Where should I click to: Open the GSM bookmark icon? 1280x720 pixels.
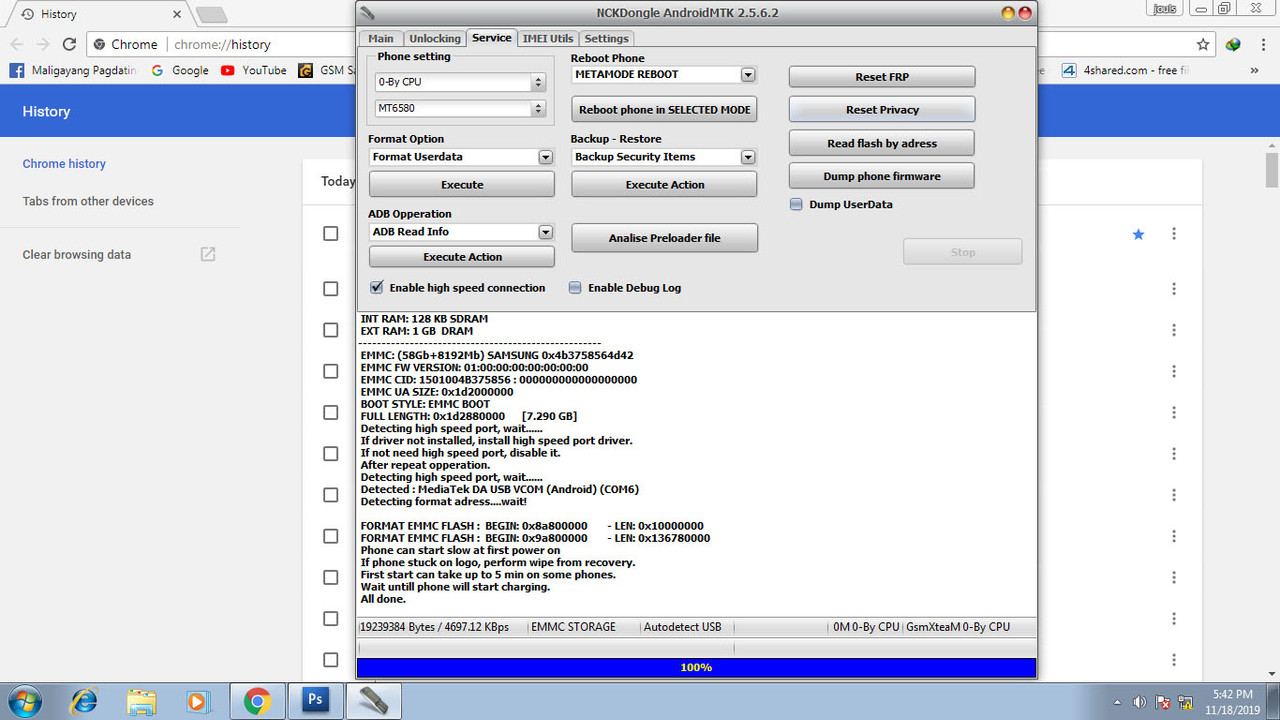[305, 70]
